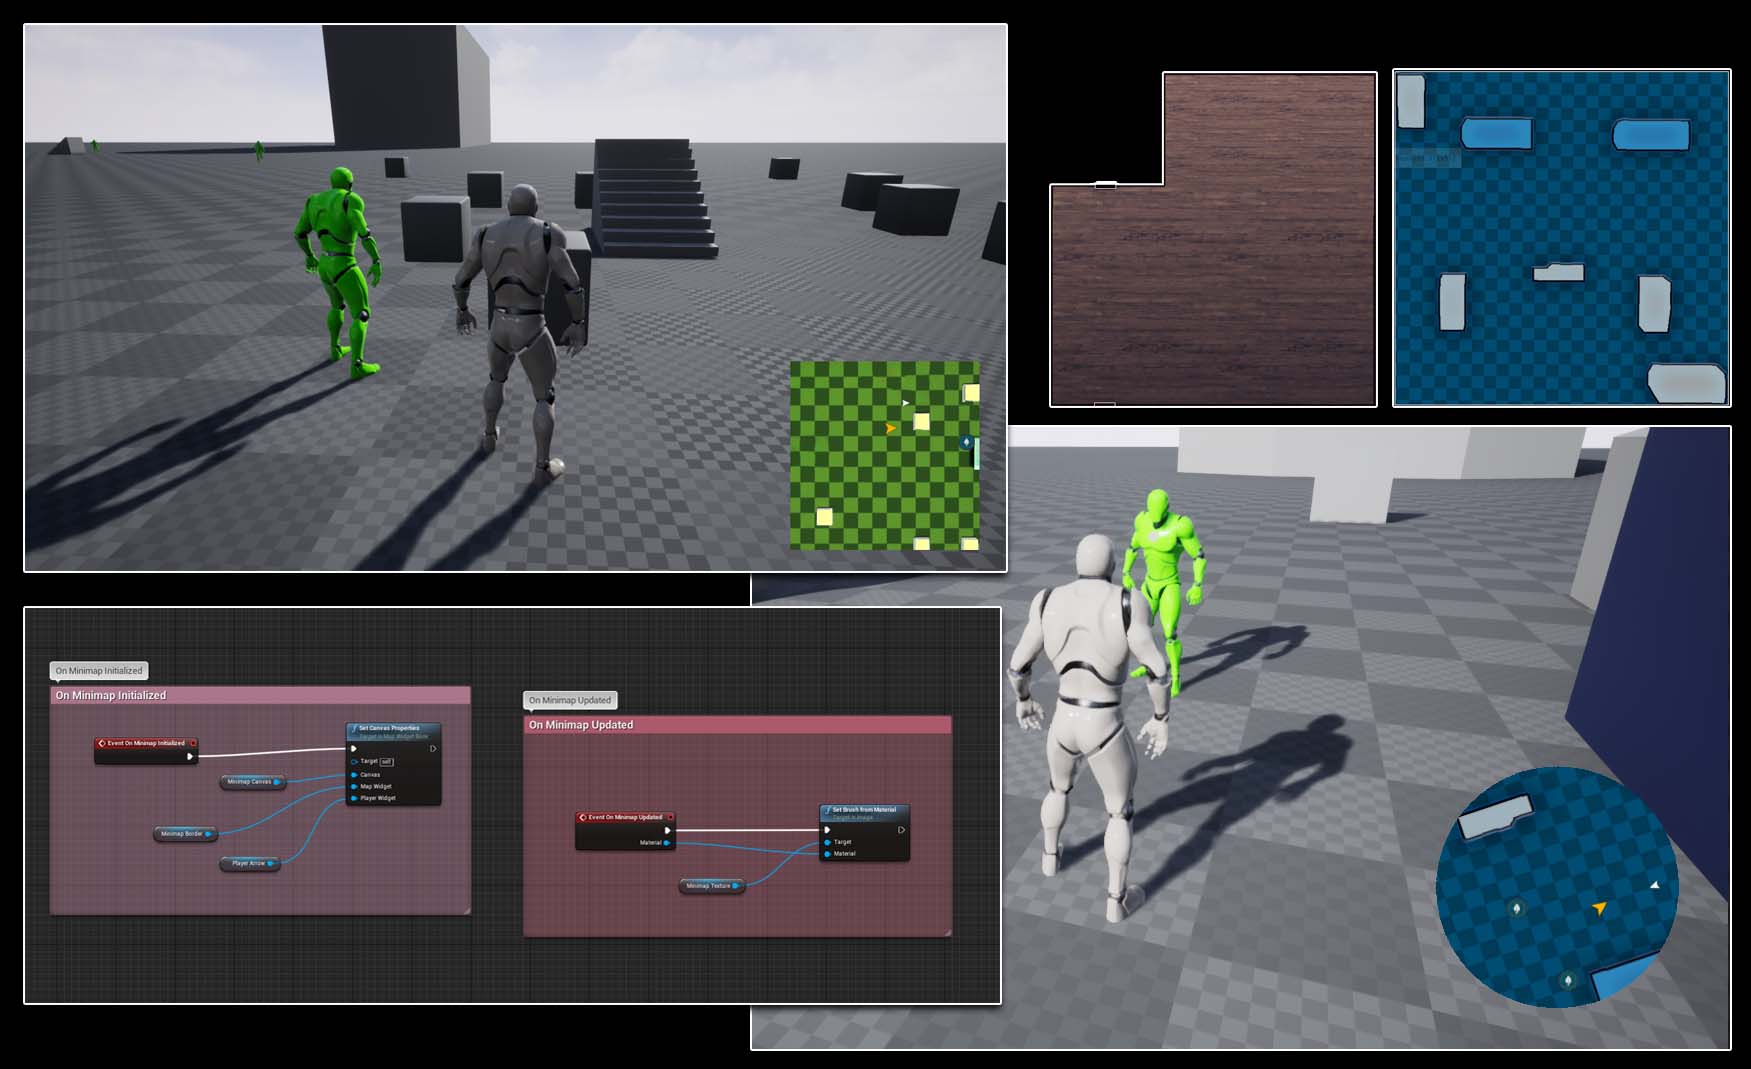Viewport: 1751px width, 1069px height.
Task: Click the Map Widget input pin
Action: pyautogui.click(x=353, y=786)
